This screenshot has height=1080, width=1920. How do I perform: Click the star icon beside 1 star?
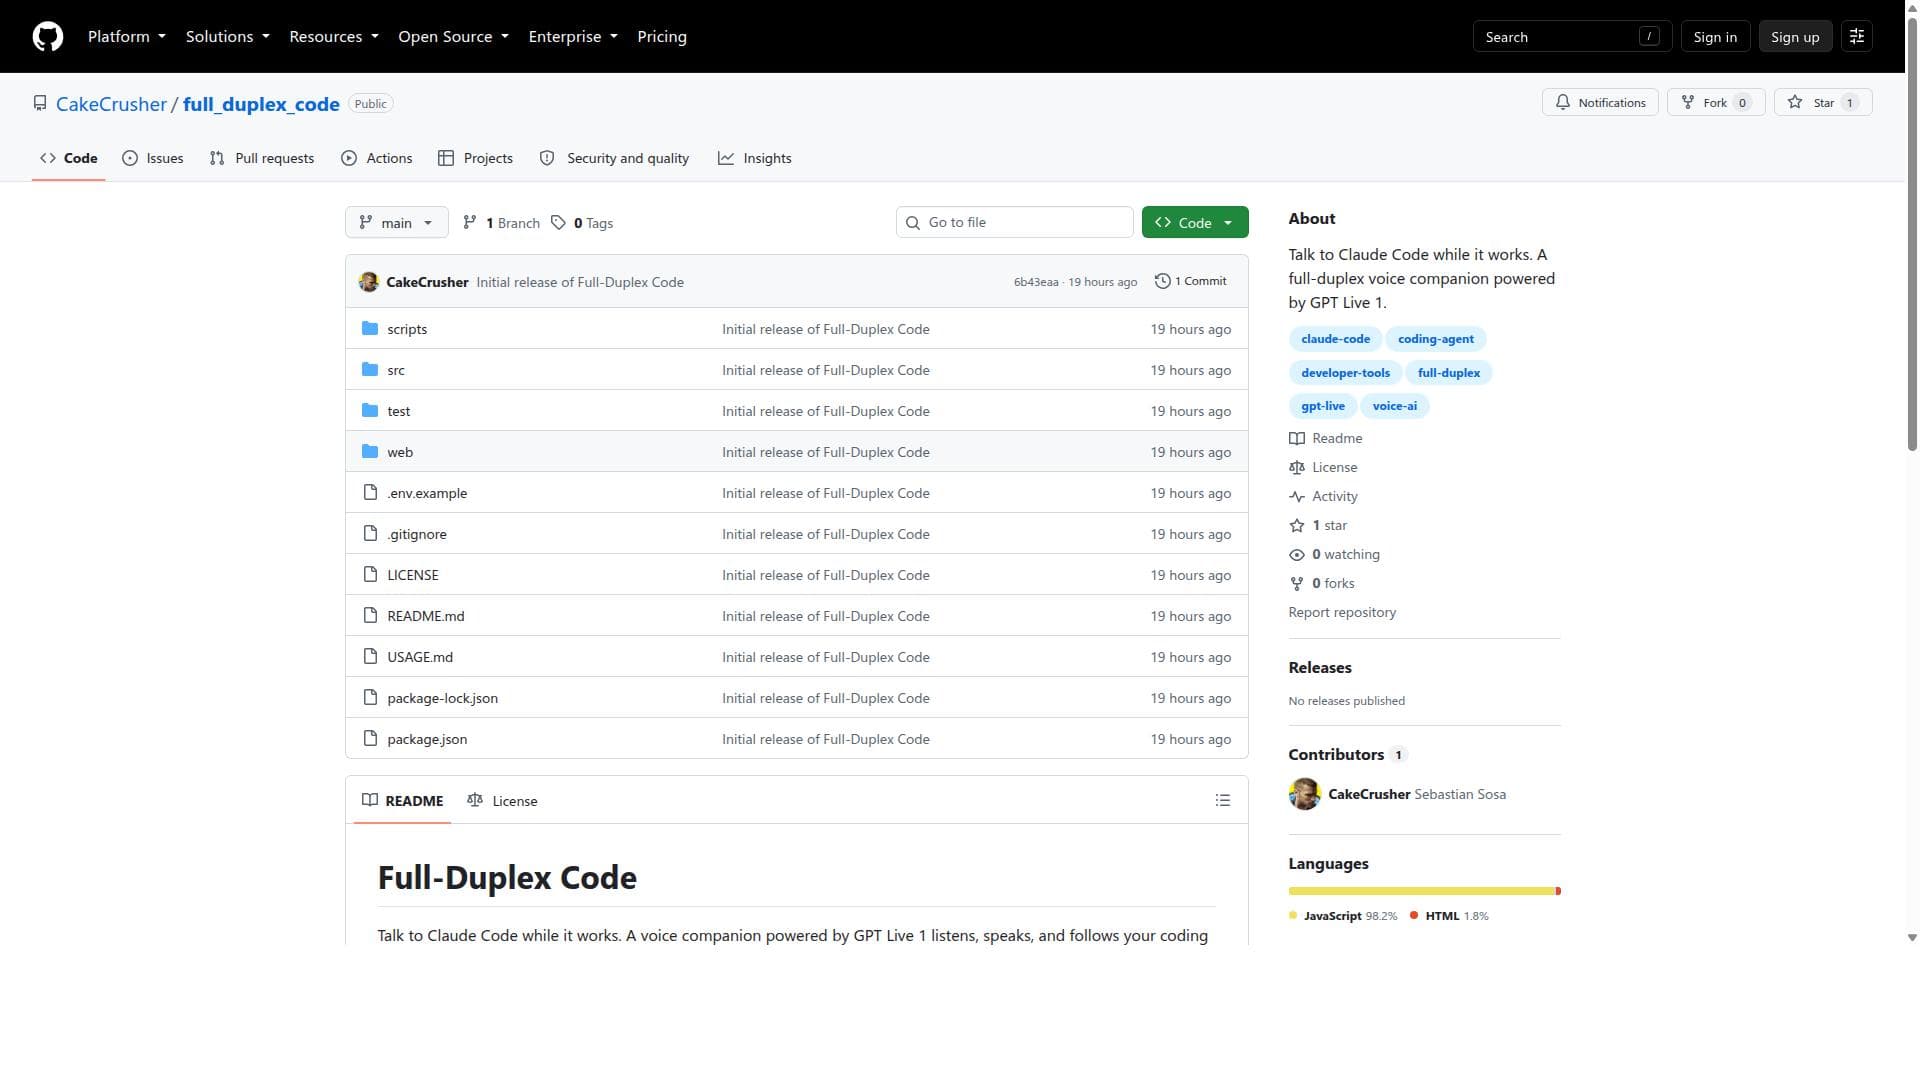click(x=1297, y=526)
